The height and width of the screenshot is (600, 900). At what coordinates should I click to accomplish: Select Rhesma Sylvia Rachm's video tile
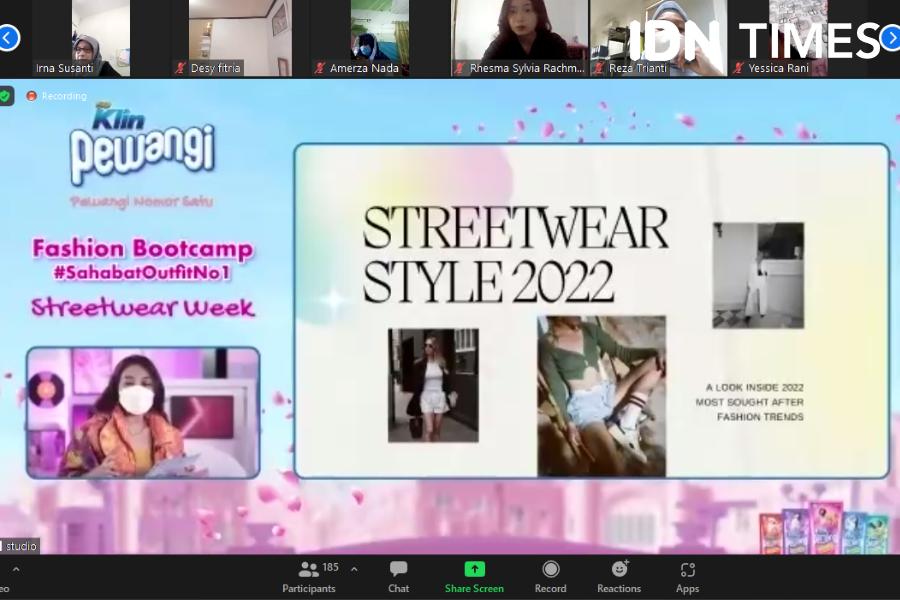(x=519, y=38)
